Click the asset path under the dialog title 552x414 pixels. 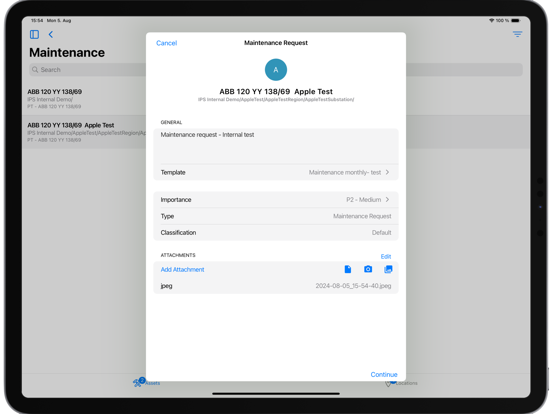click(x=276, y=100)
